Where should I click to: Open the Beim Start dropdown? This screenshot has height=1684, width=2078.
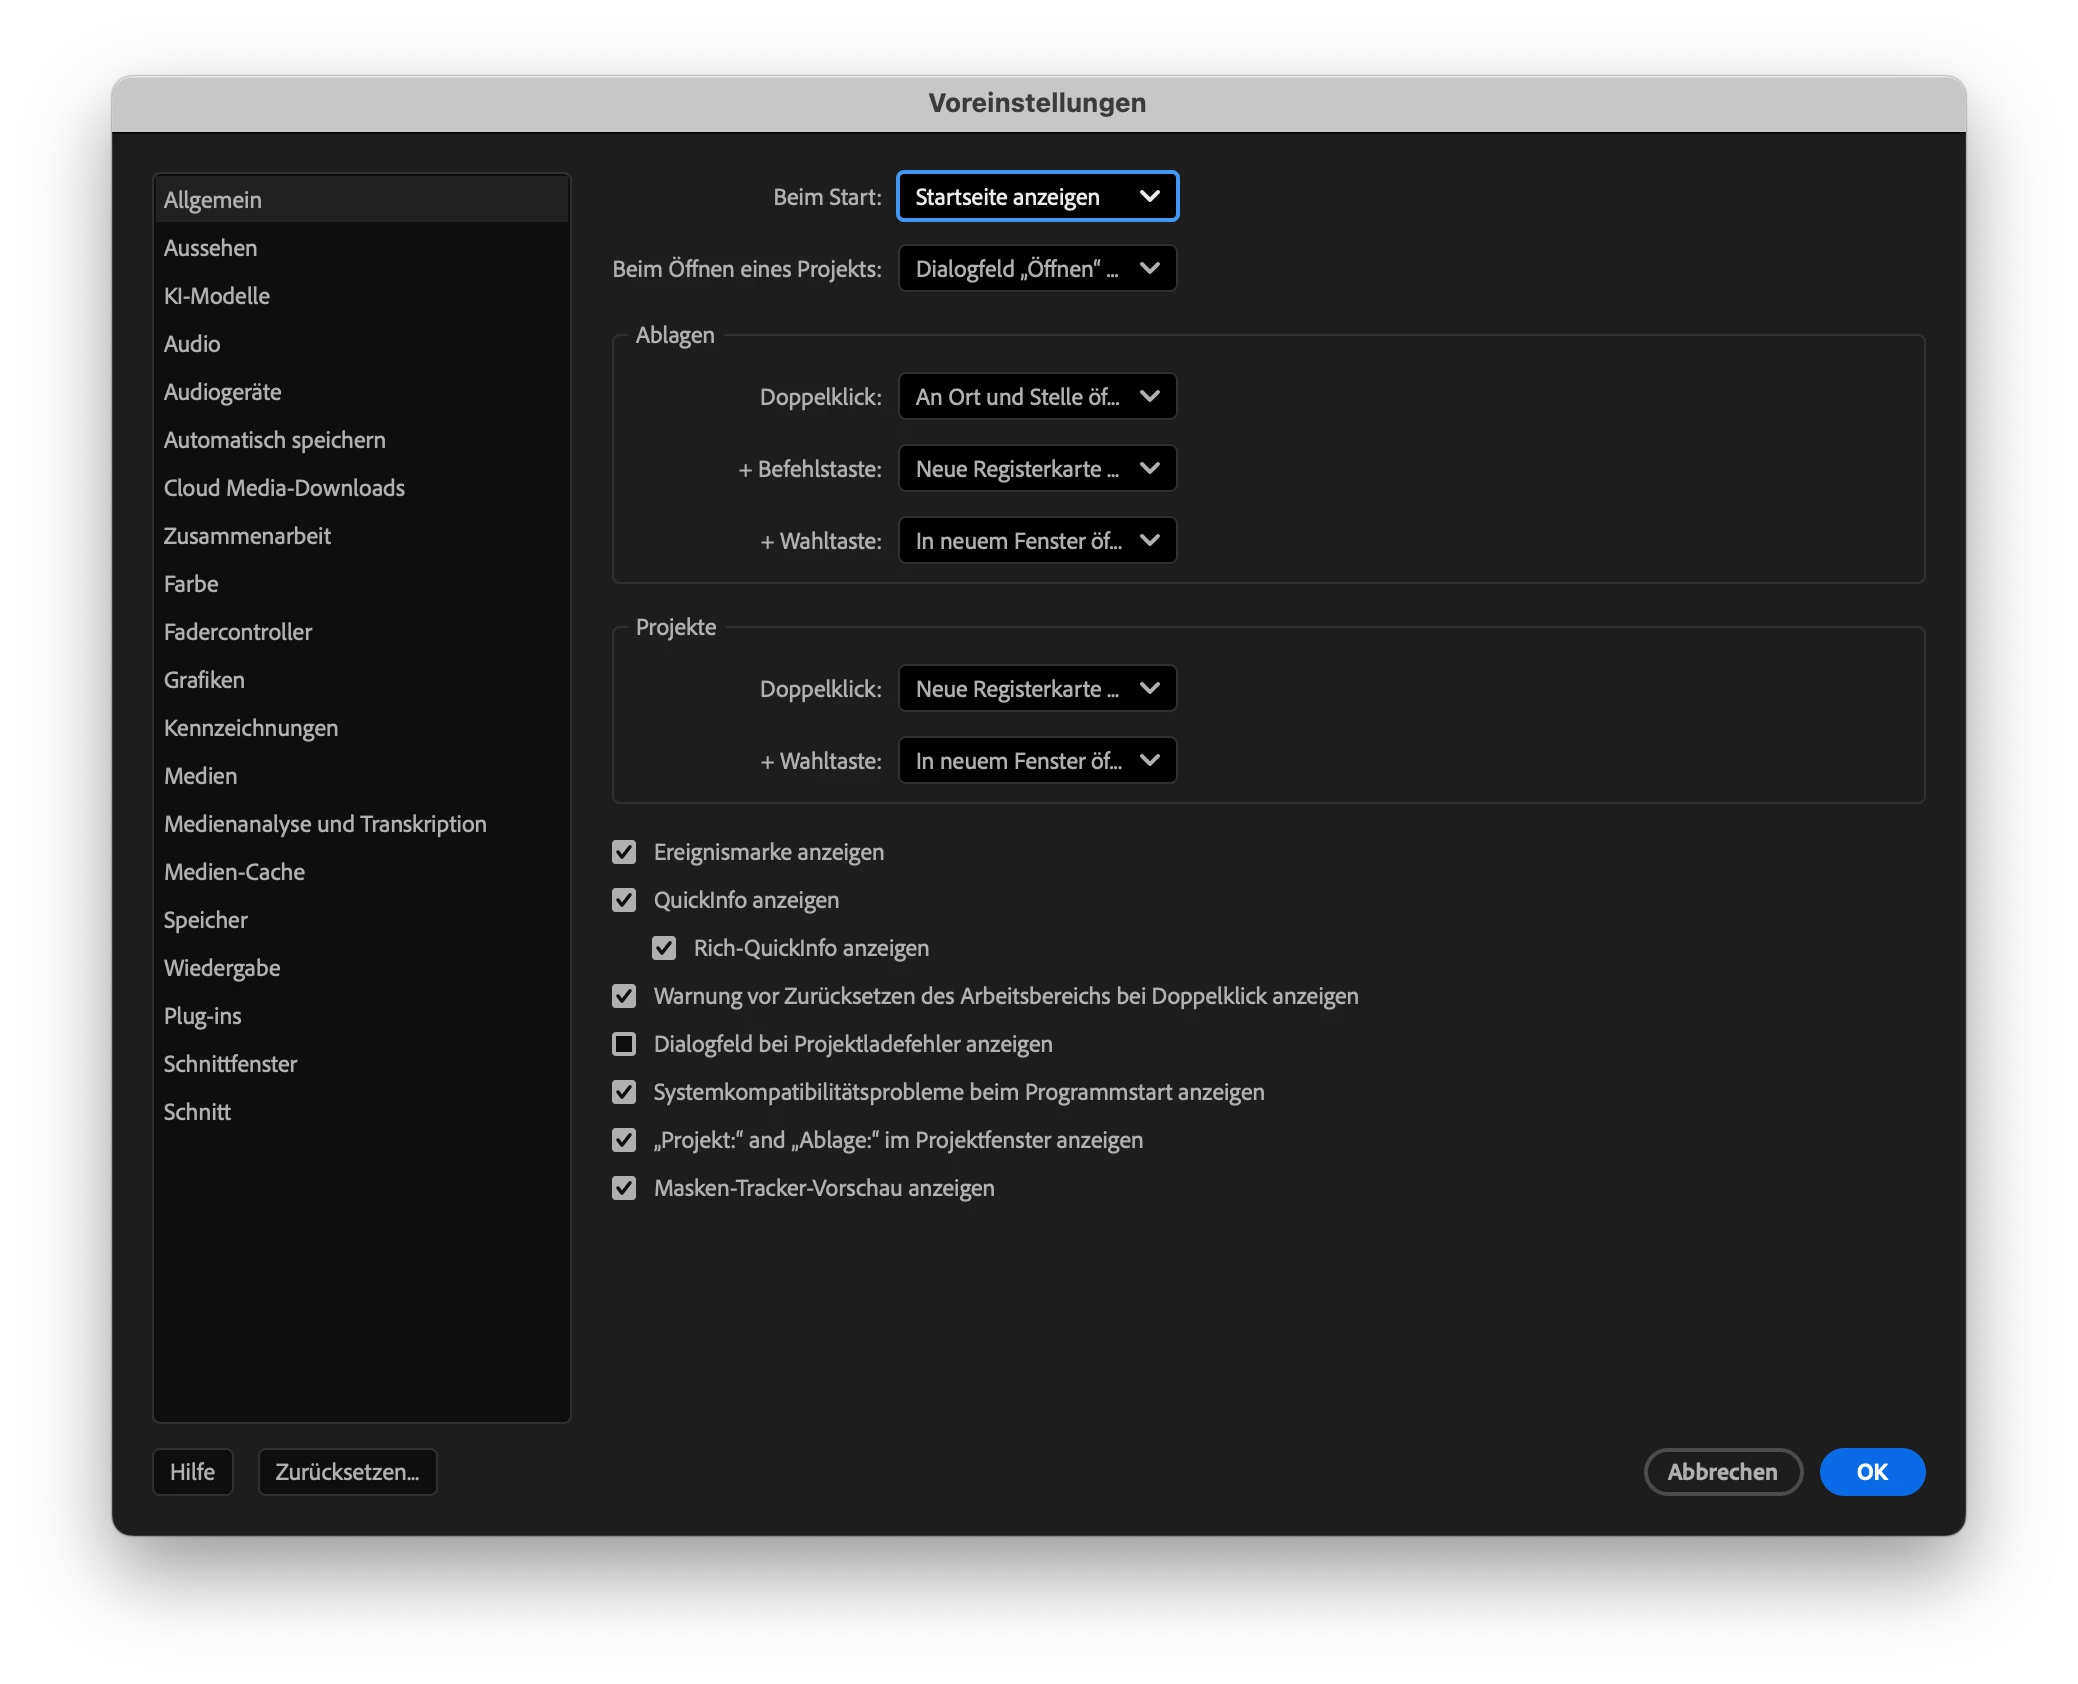tap(1037, 197)
